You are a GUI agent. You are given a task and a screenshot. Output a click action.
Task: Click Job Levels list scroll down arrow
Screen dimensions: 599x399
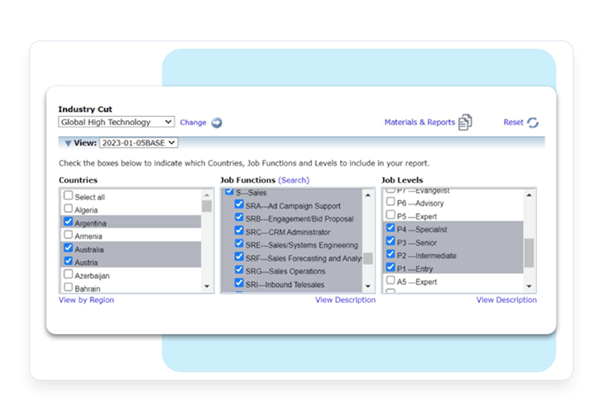pos(529,286)
